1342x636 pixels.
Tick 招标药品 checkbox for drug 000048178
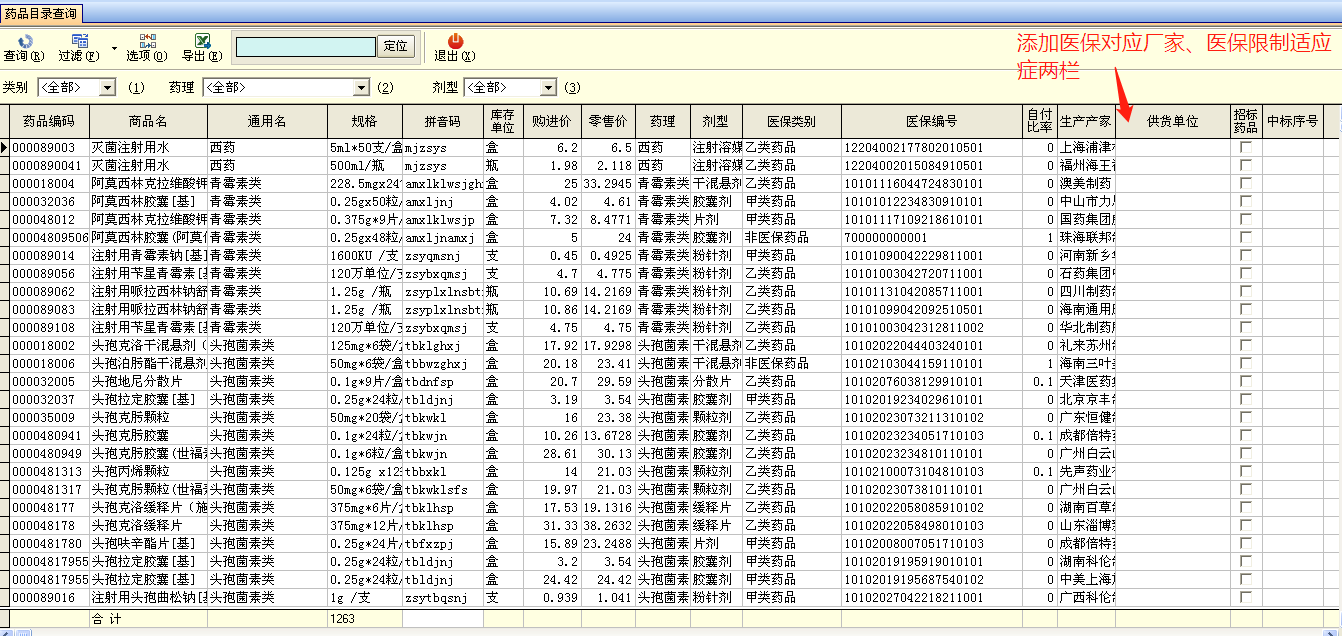pos(1246,525)
